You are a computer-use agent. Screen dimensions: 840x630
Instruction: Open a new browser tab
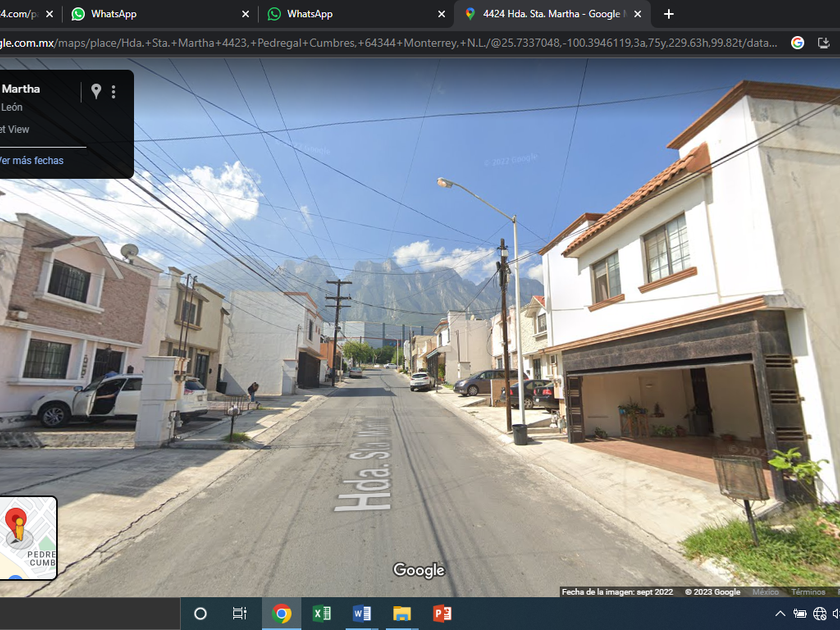669,14
